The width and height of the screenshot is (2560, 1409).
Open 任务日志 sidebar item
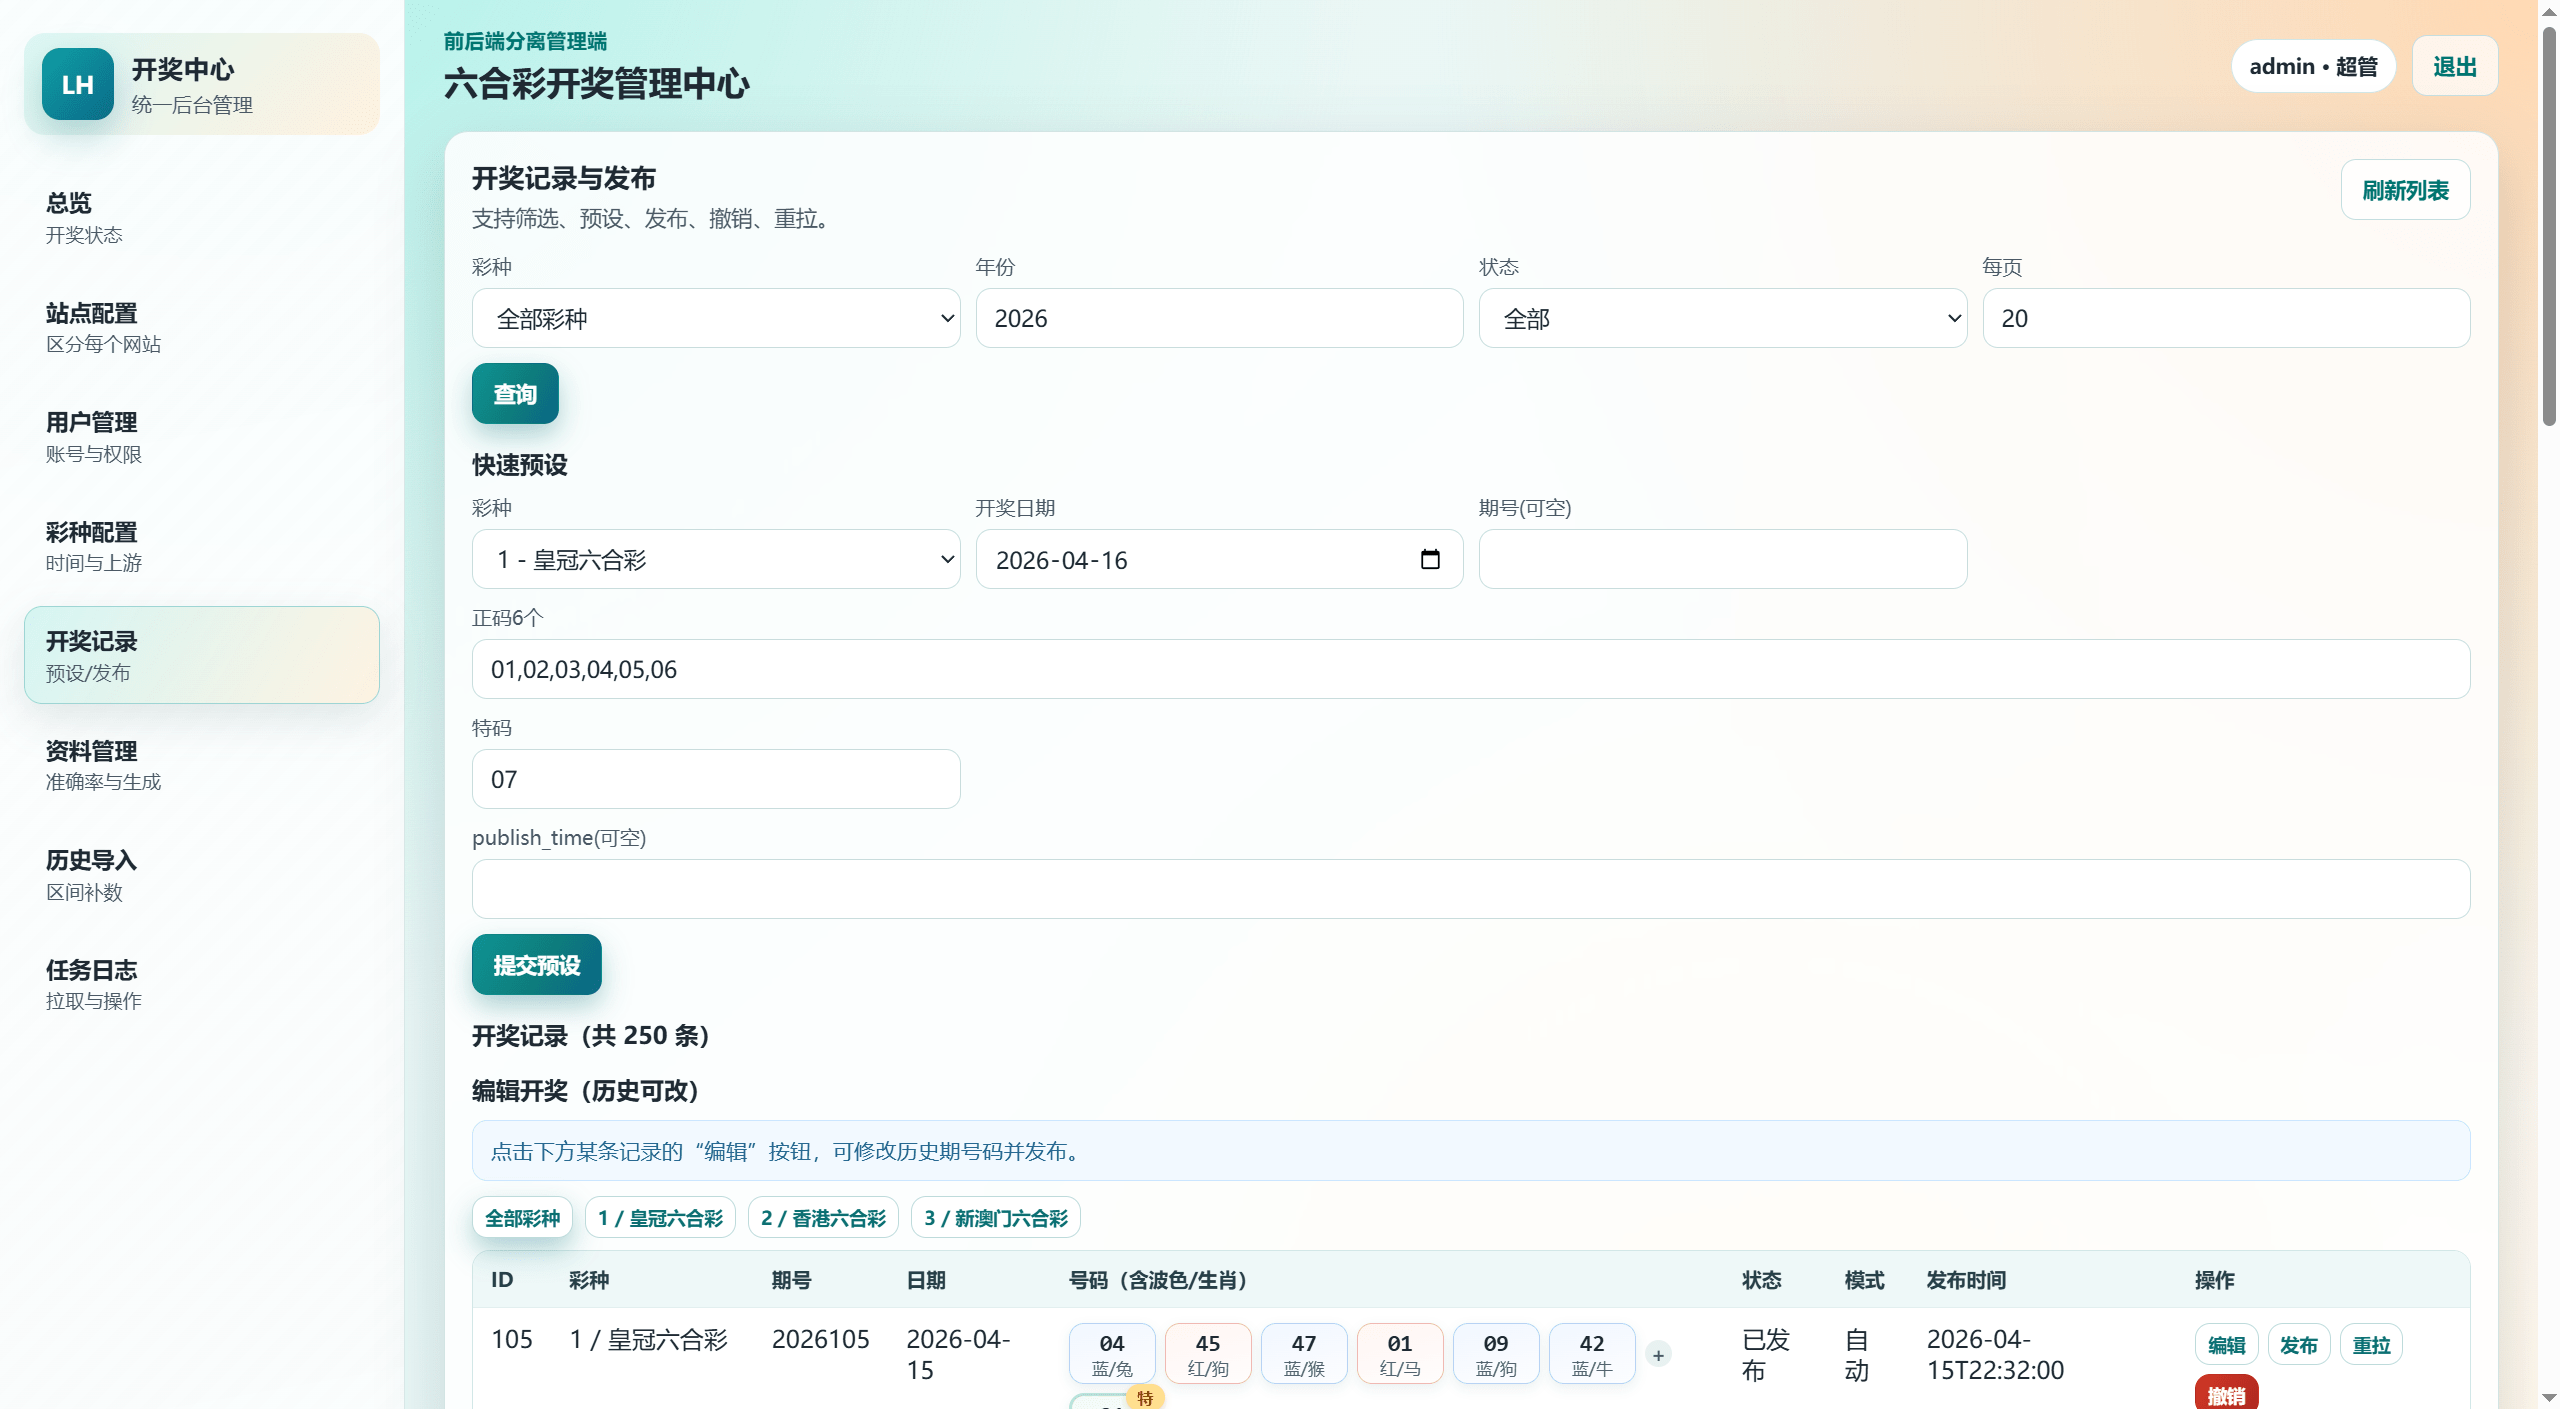point(202,984)
